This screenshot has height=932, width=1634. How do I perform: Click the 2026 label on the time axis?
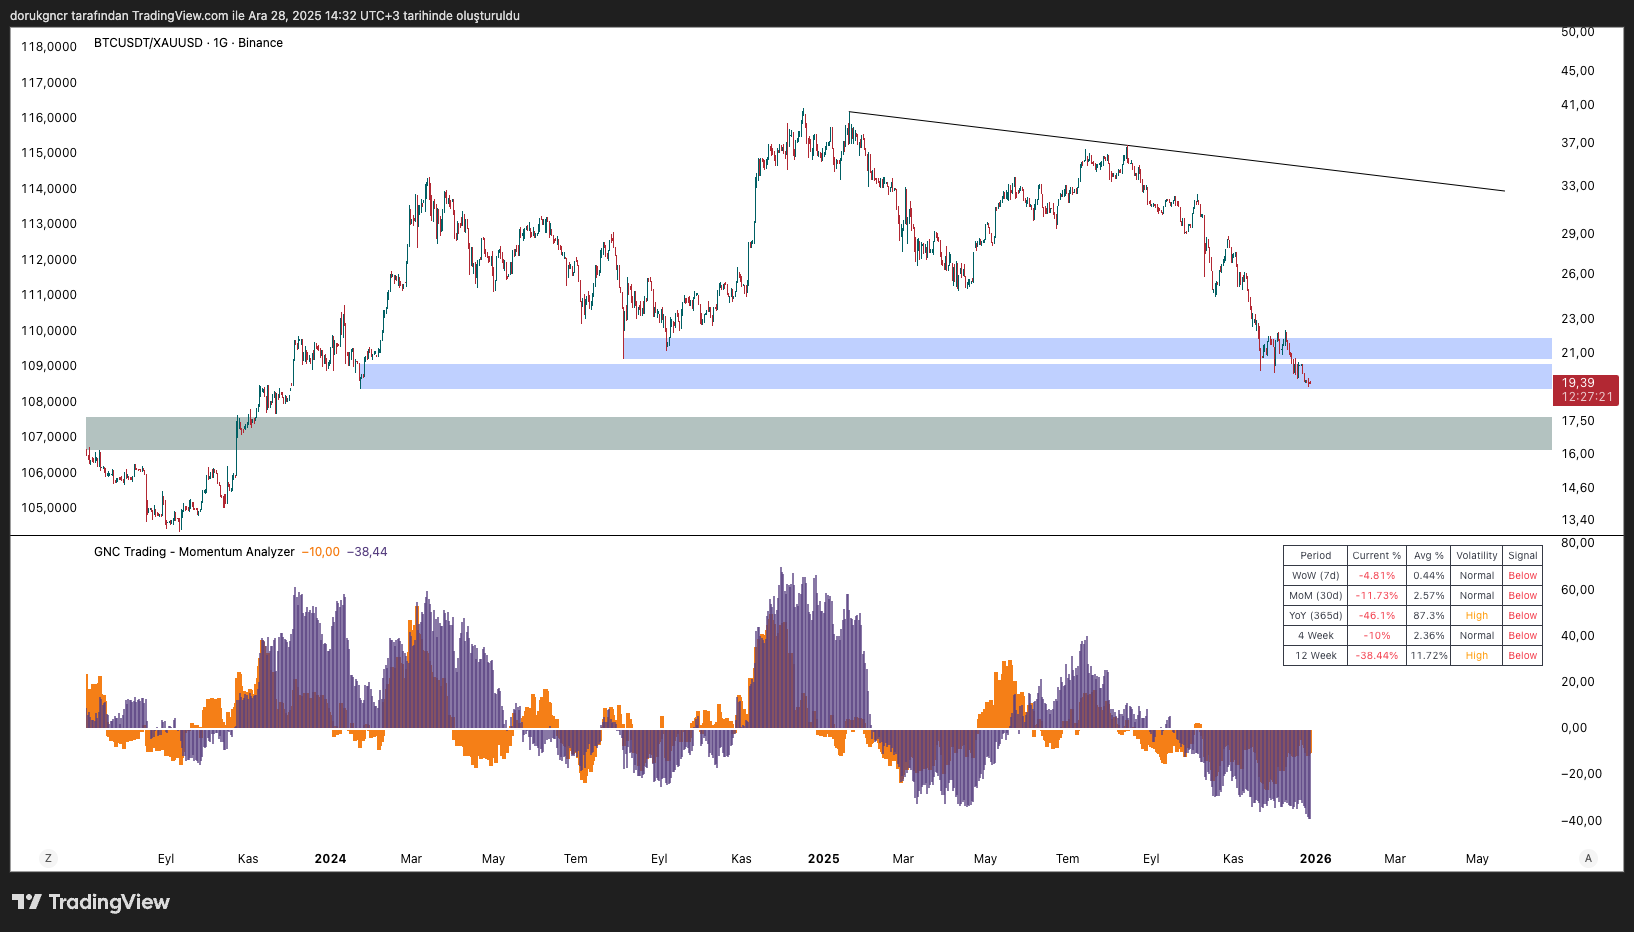click(x=1315, y=859)
